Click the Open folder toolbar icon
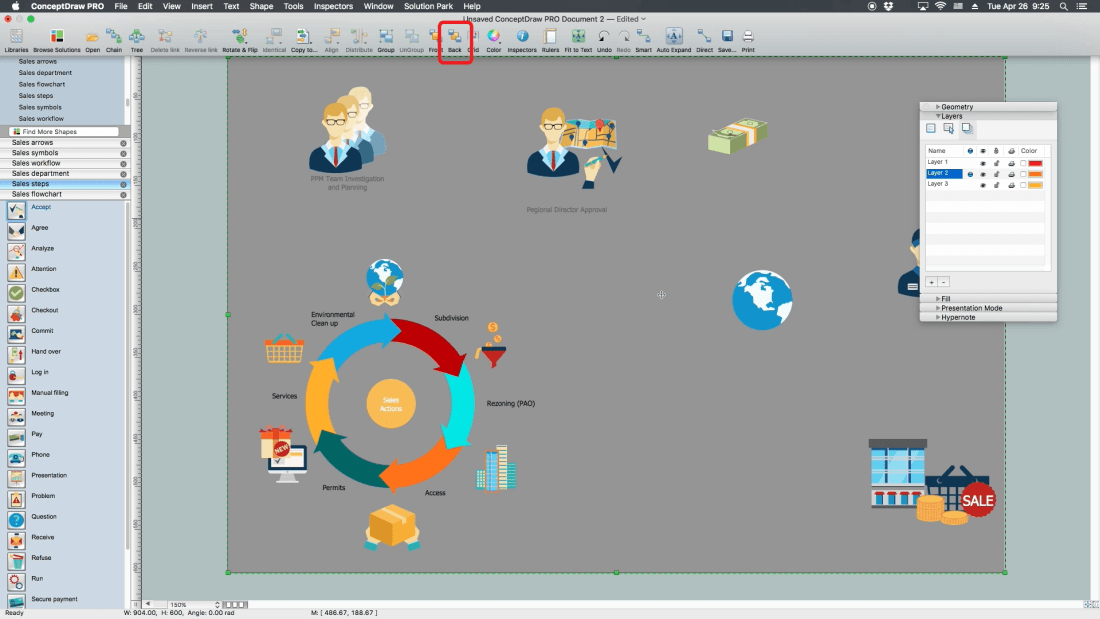The width and height of the screenshot is (1100, 619). point(92,40)
